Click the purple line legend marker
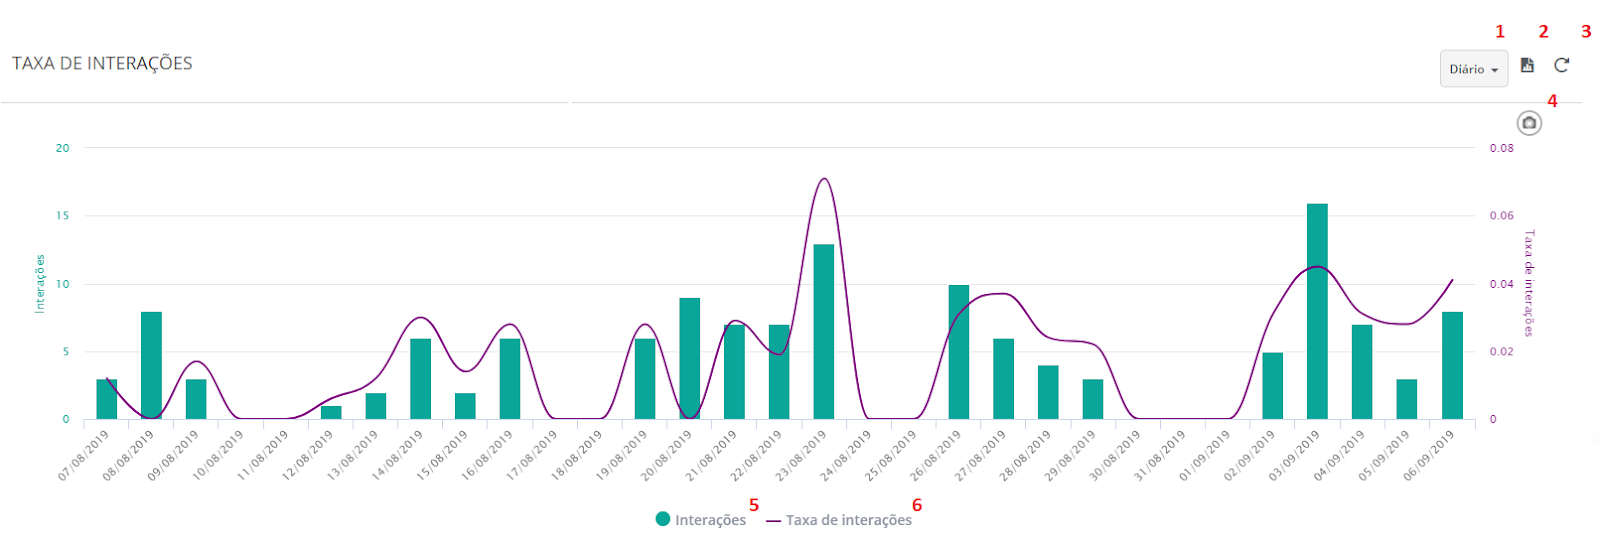The image size is (1600, 543). coord(774,521)
